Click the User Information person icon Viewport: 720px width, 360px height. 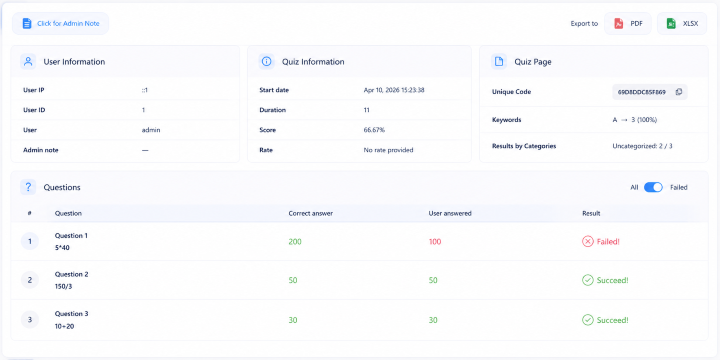click(x=28, y=62)
